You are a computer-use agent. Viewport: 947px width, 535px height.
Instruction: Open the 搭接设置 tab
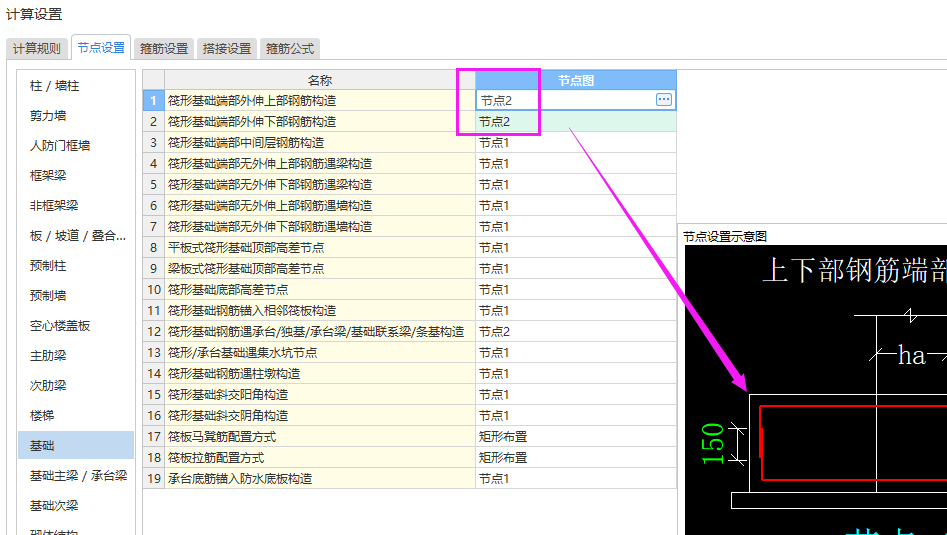tap(226, 49)
